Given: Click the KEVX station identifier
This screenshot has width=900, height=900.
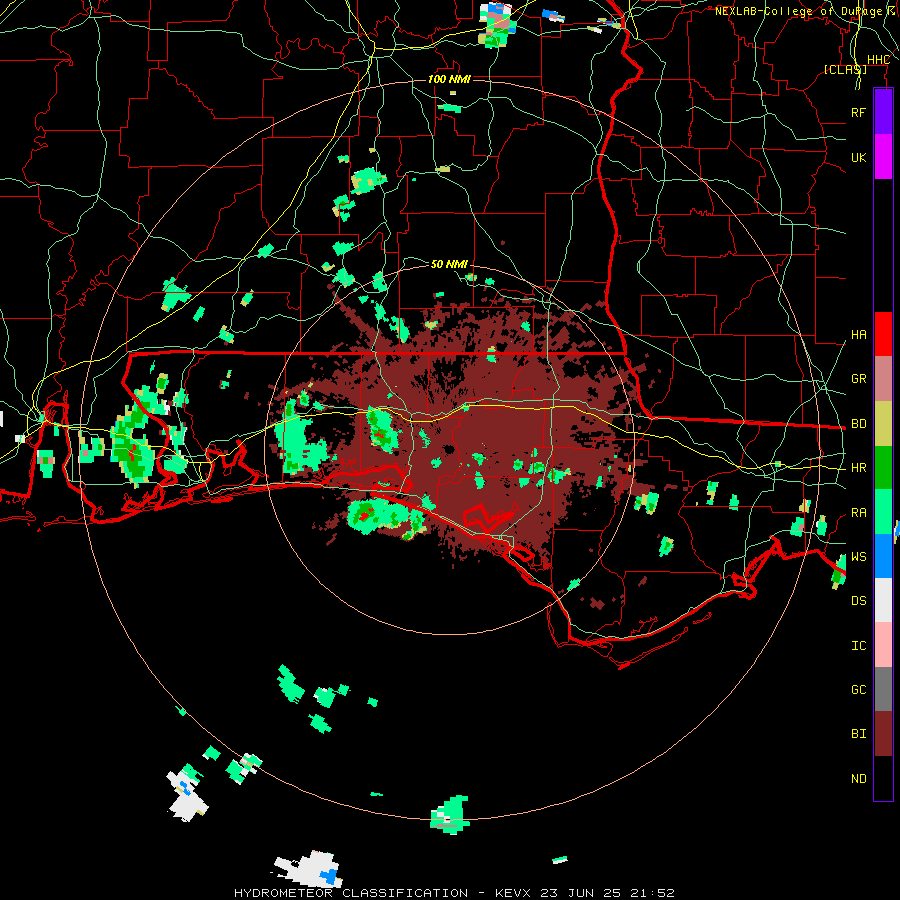Looking at the screenshot, I should pyautogui.click(x=514, y=893).
